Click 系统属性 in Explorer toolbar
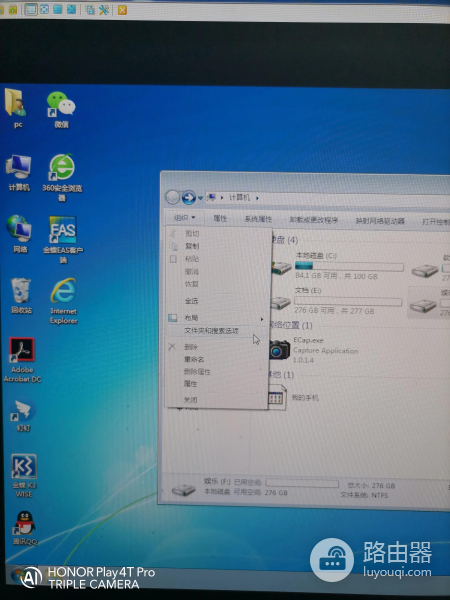Viewport: 450px width, 600px height. tap(258, 219)
